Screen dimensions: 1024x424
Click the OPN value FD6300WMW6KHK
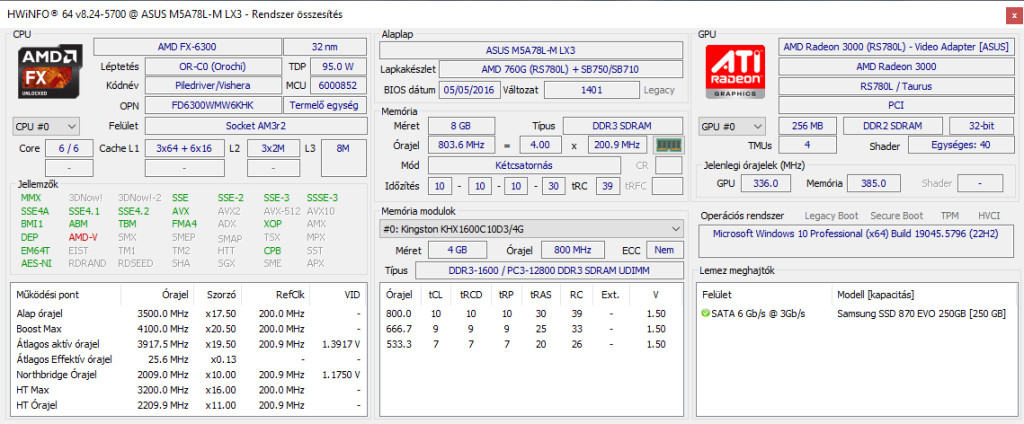pyautogui.click(x=213, y=105)
